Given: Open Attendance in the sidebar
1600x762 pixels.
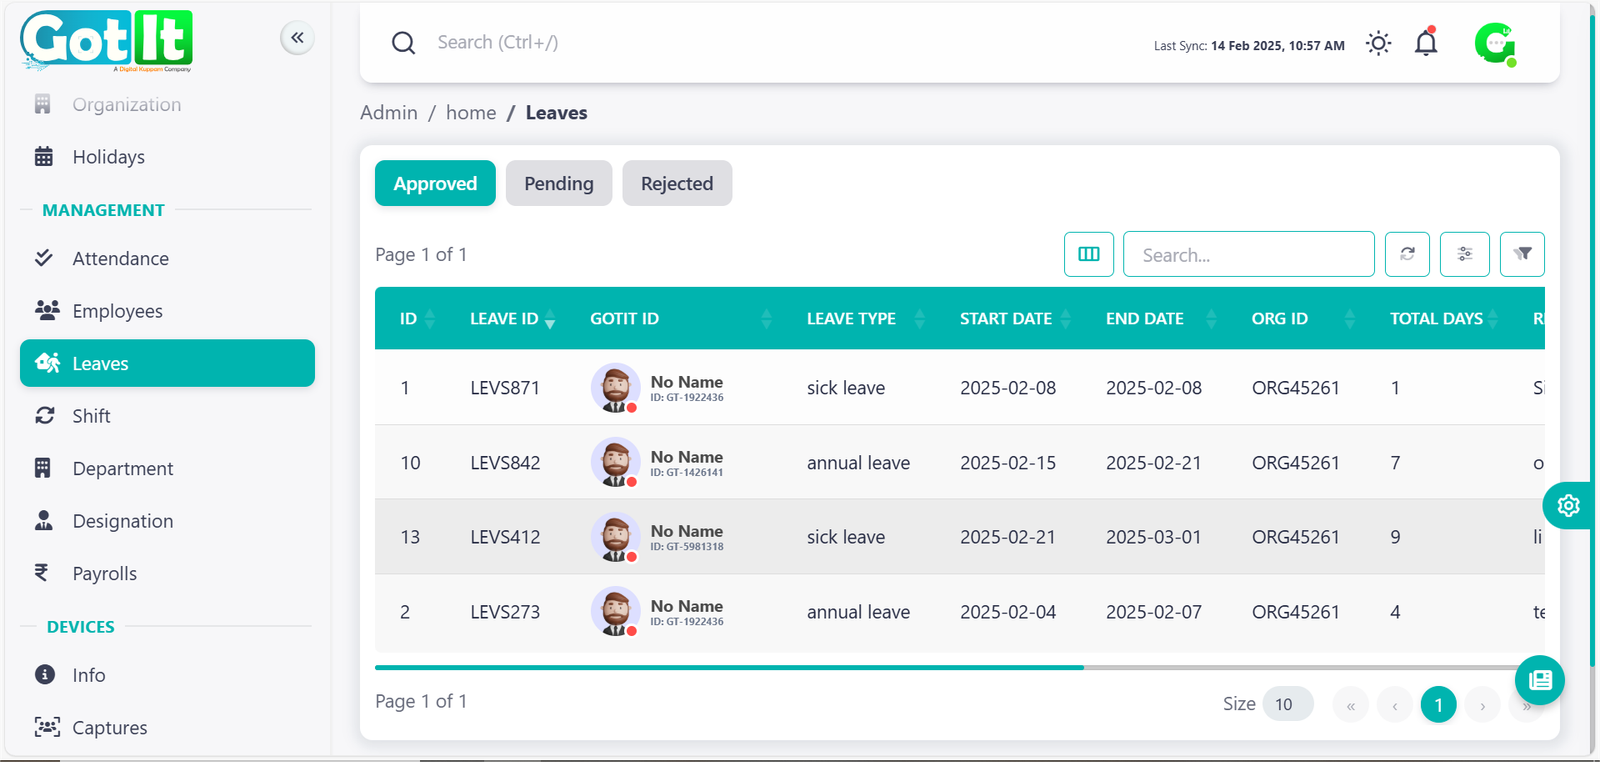Looking at the screenshot, I should (x=120, y=259).
